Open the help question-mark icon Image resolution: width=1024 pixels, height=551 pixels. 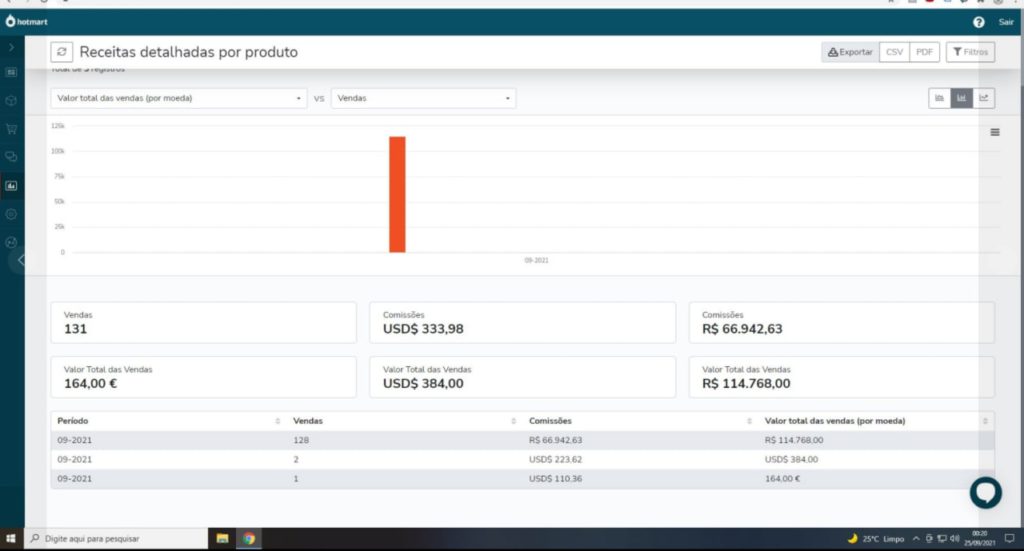point(978,22)
